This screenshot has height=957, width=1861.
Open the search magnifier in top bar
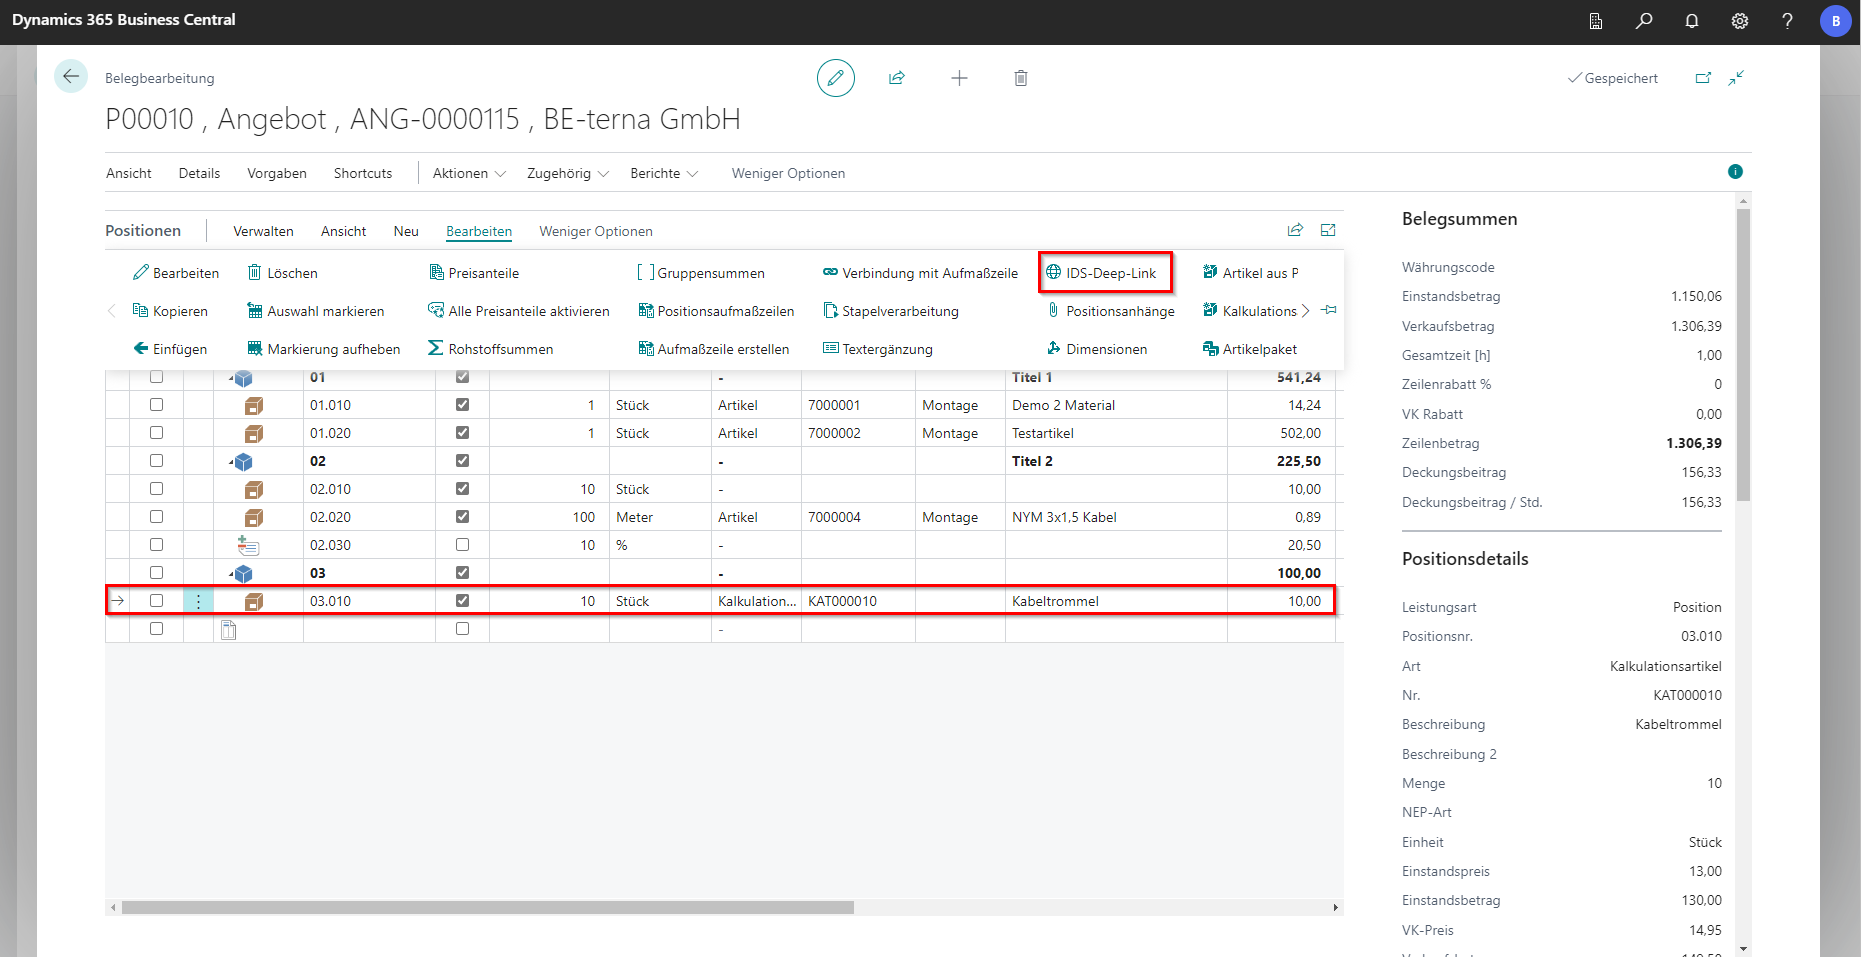pos(1644,21)
